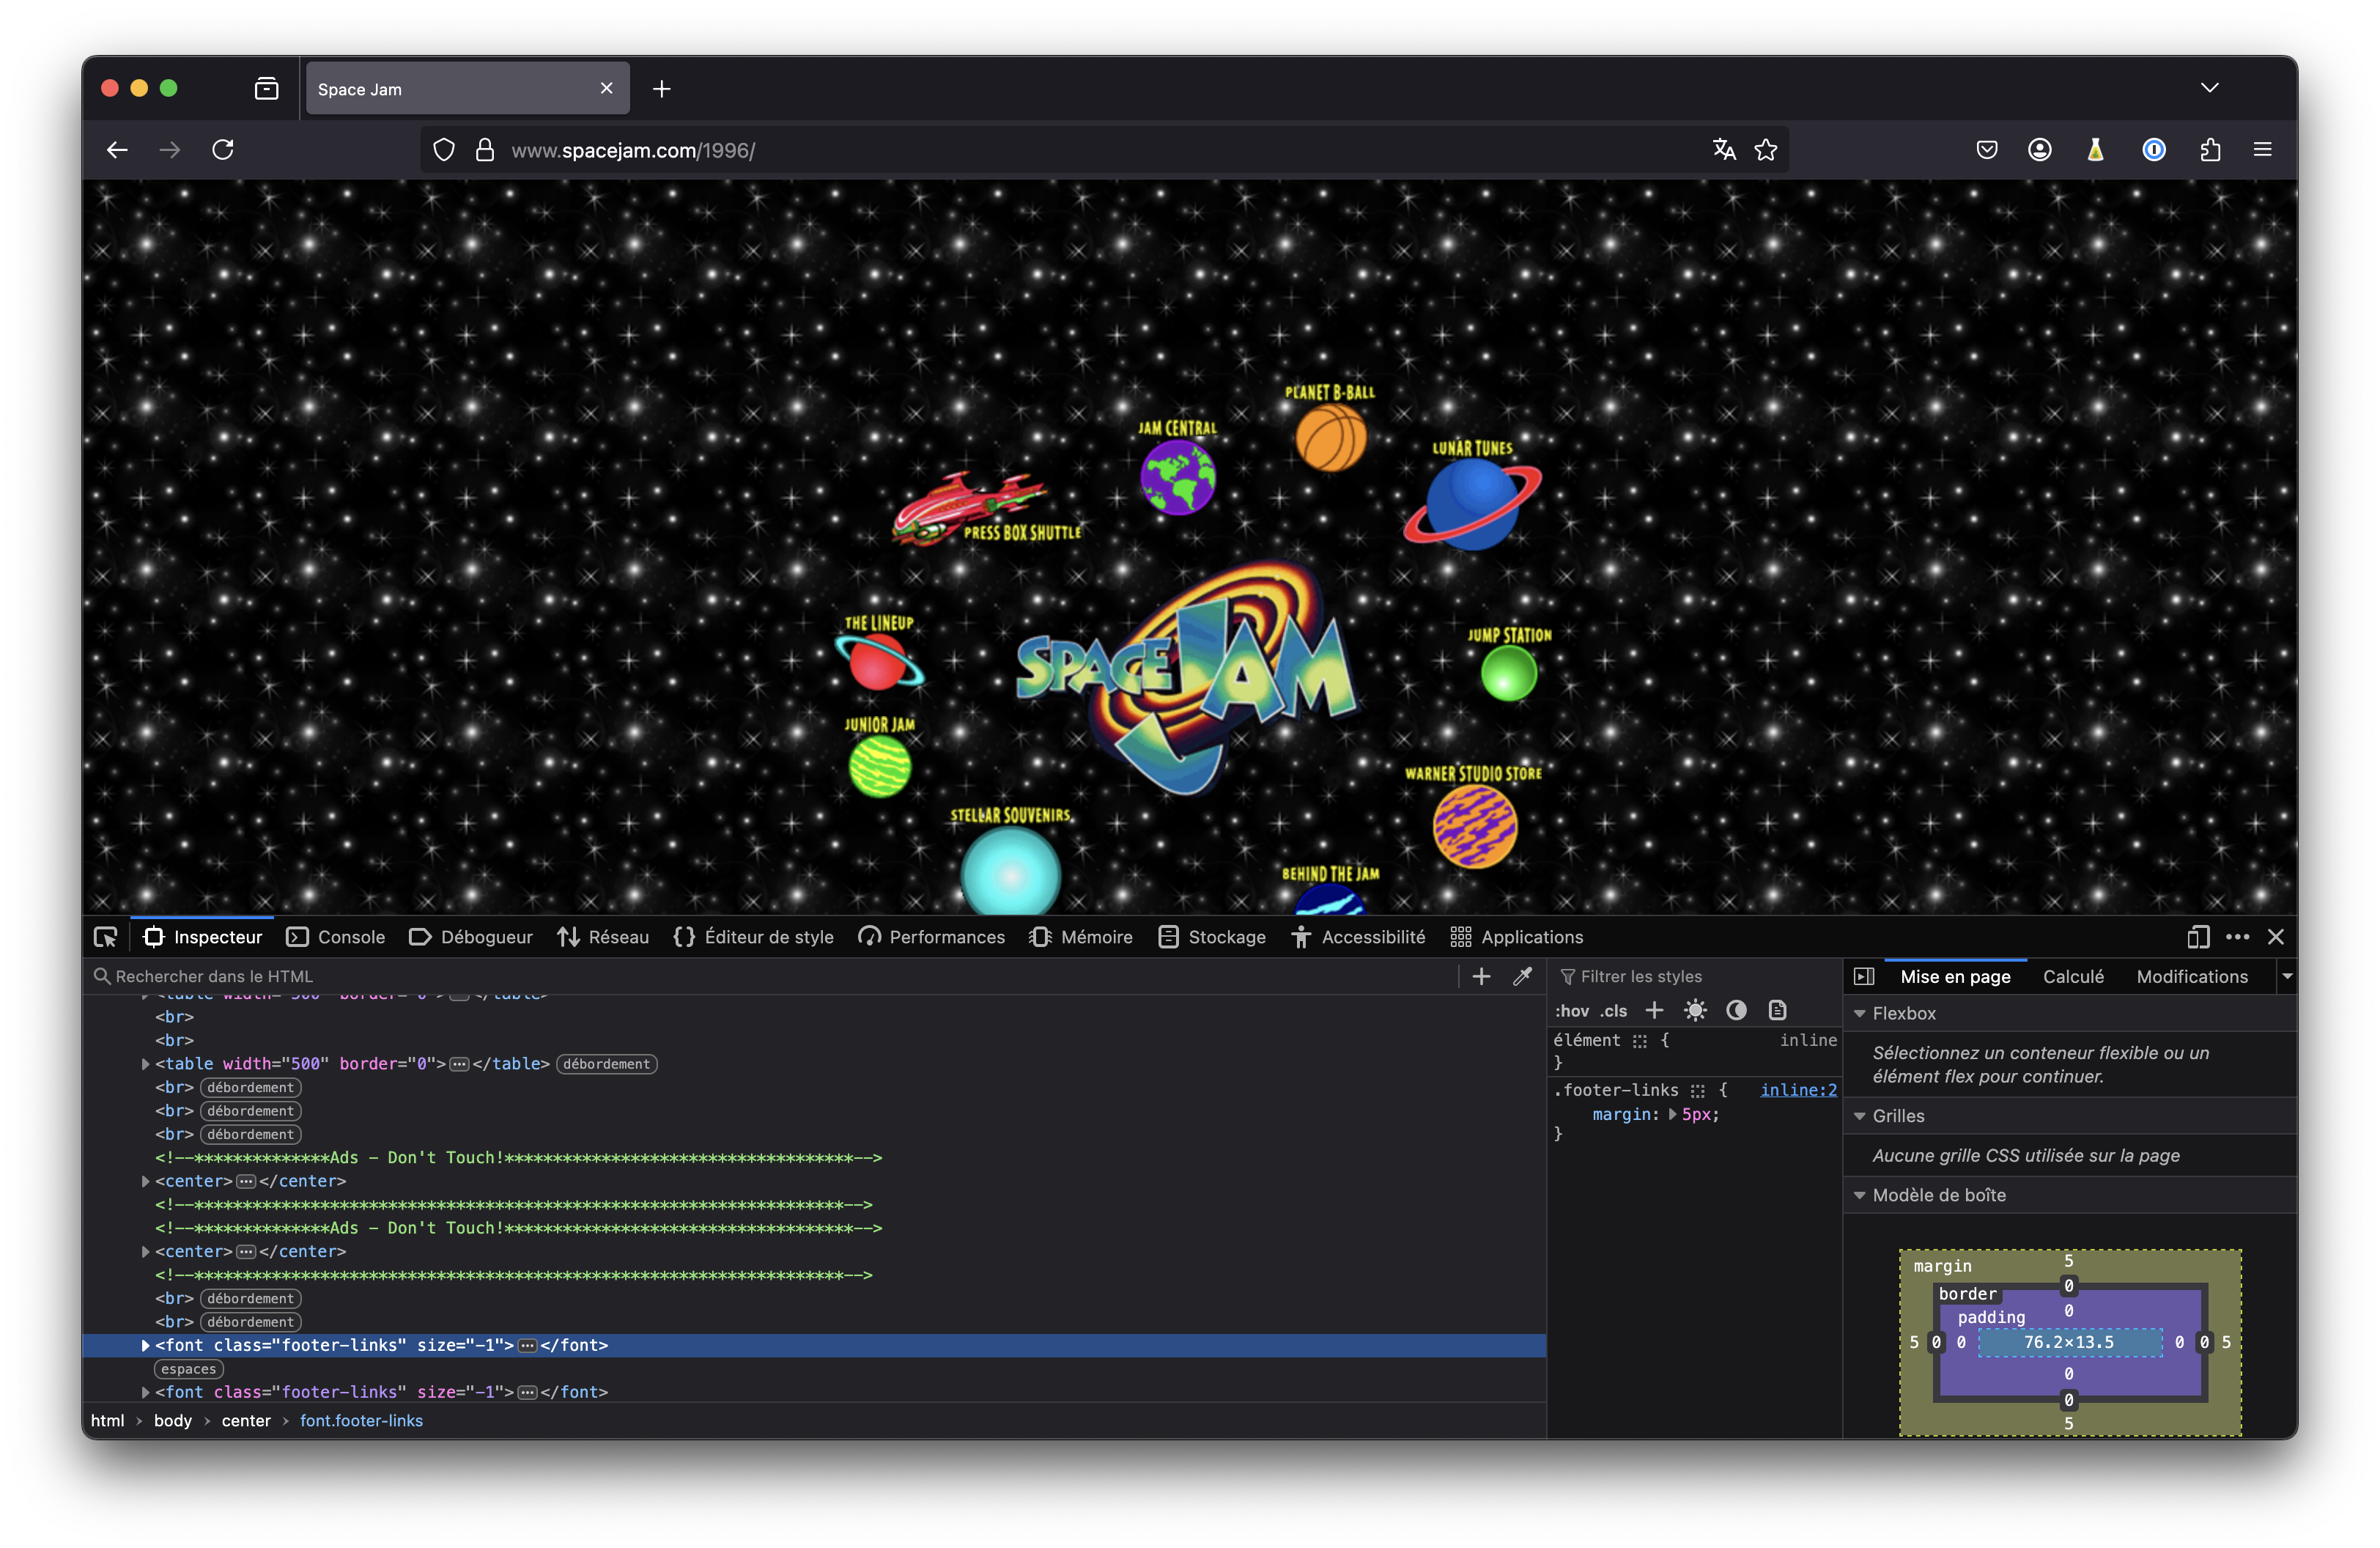Screen dimensions: 2380x1548
Task: Toggle the .cls class panel
Action: point(1614,1011)
